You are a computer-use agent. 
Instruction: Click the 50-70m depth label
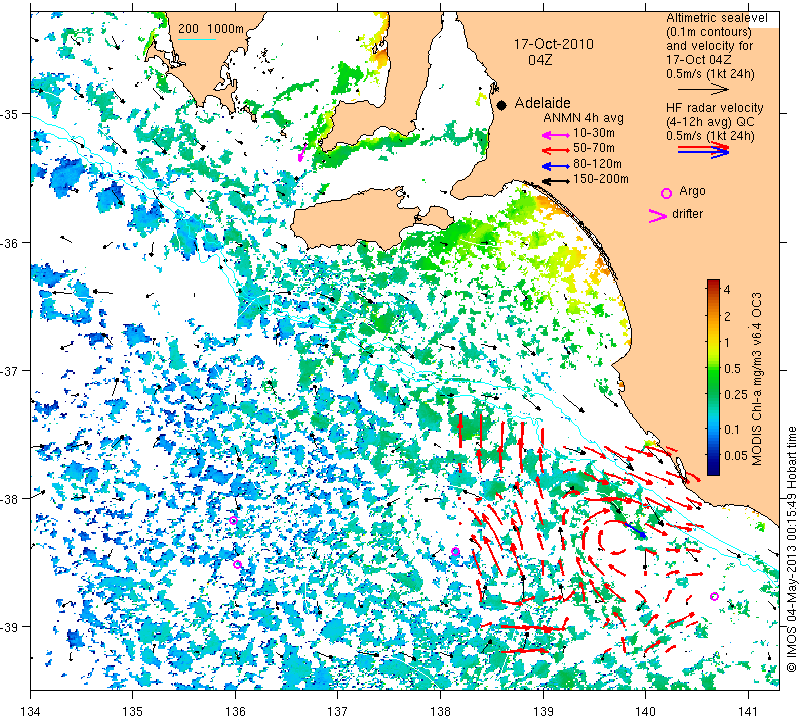(x=594, y=148)
